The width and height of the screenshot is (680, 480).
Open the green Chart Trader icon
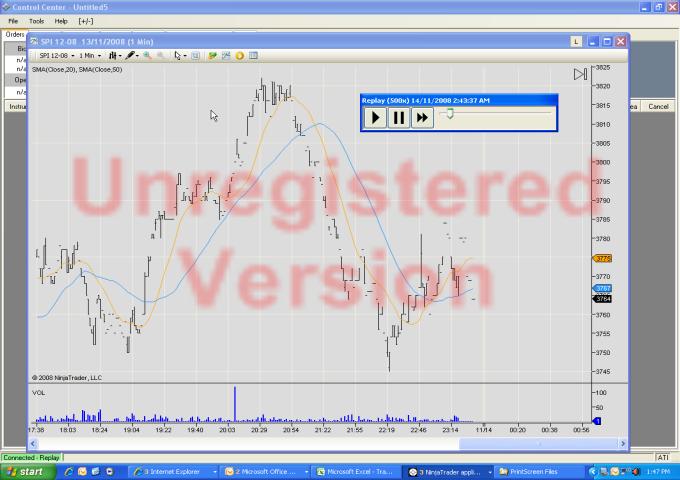212,56
